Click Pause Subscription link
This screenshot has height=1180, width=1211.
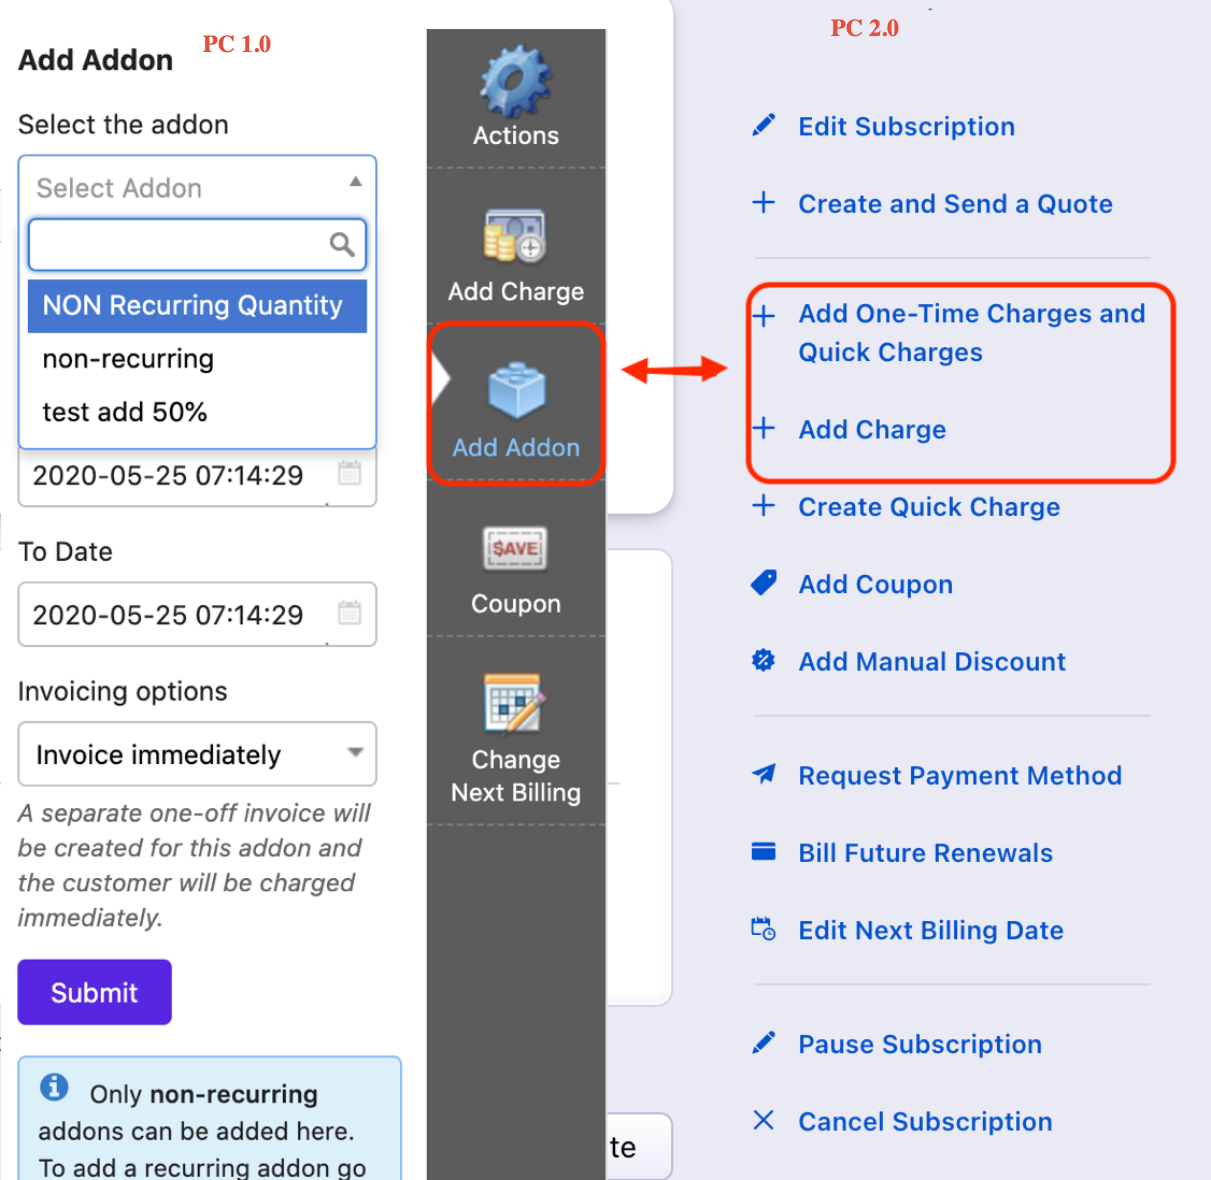919,1045
